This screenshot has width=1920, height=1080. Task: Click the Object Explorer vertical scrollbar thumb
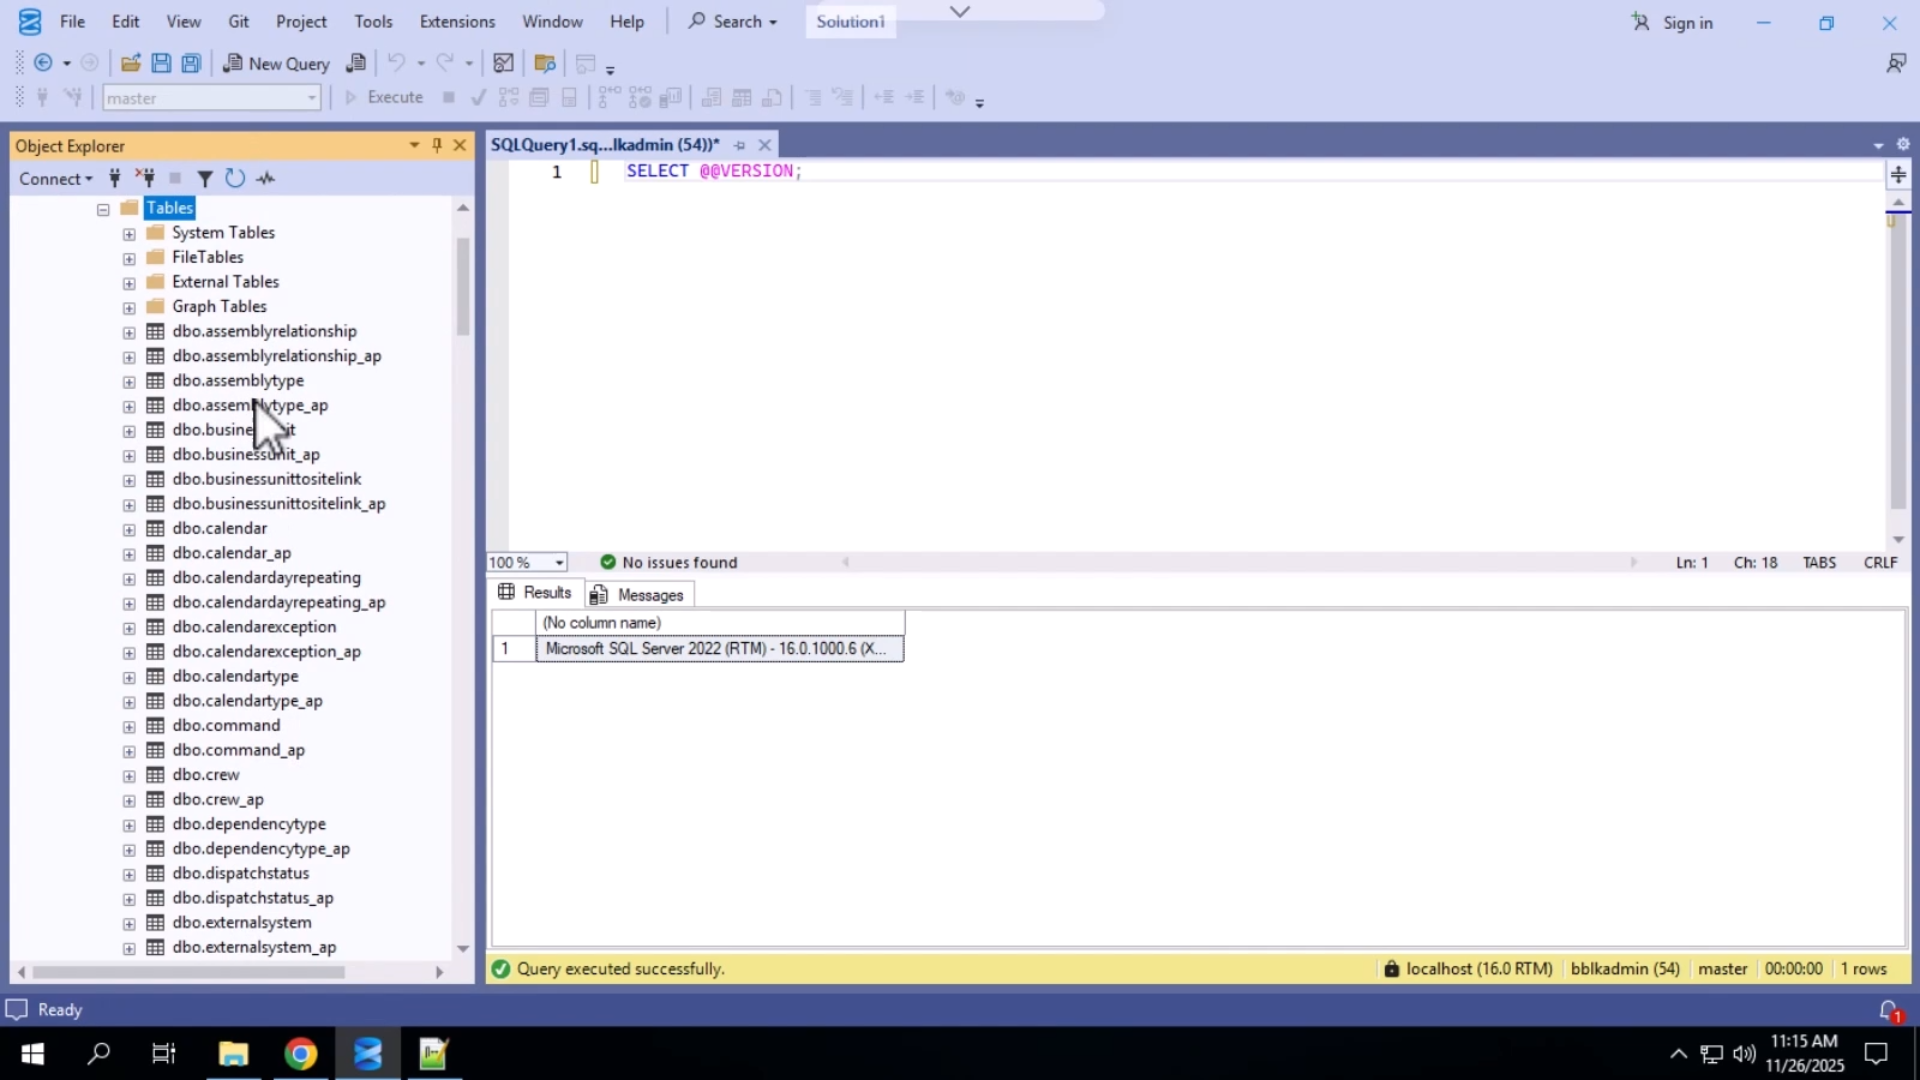click(x=462, y=286)
